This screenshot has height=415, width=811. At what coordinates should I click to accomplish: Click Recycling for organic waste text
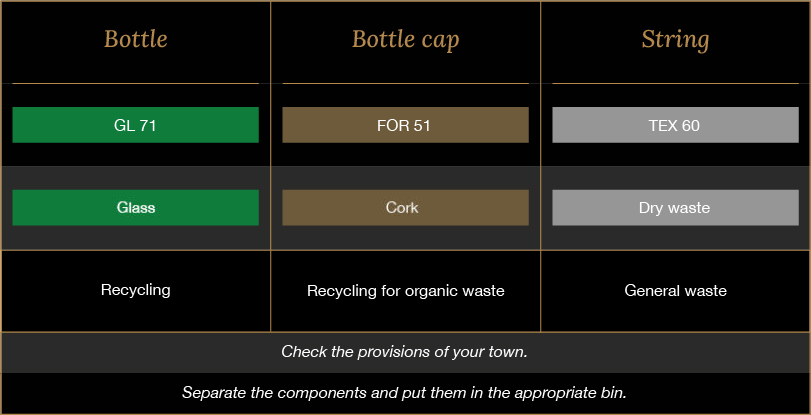point(406,291)
